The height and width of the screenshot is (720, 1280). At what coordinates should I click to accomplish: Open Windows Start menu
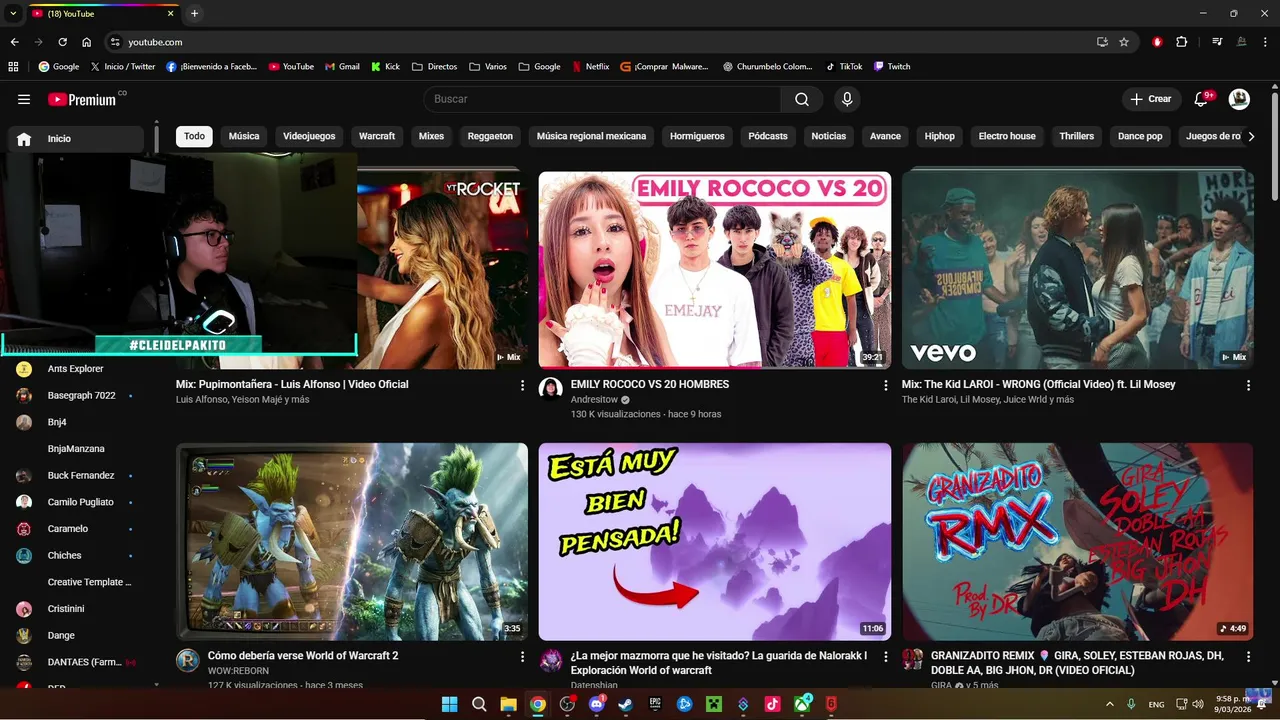click(x=450, y=704)
